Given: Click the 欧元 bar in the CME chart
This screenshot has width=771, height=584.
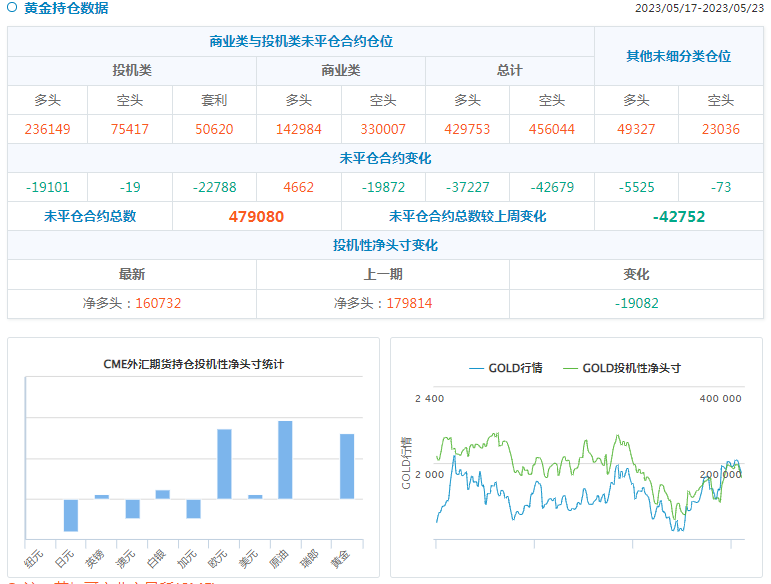Looking at the screenshot, I should pos(224,463).
